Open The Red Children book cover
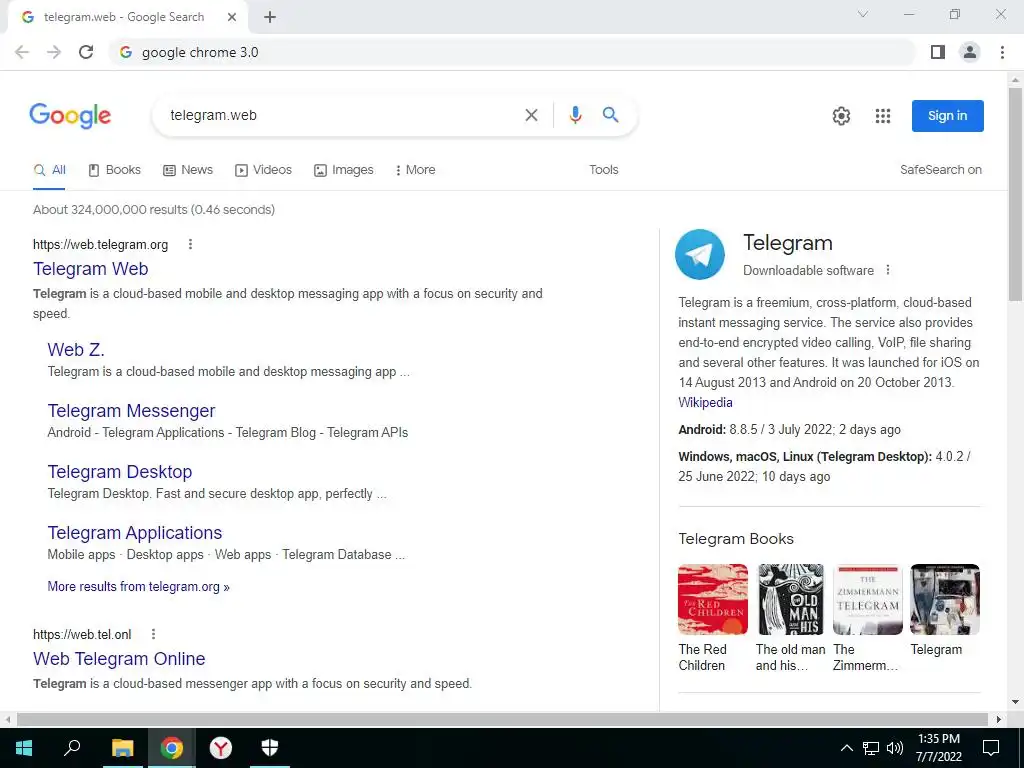 tap(712, 600)
